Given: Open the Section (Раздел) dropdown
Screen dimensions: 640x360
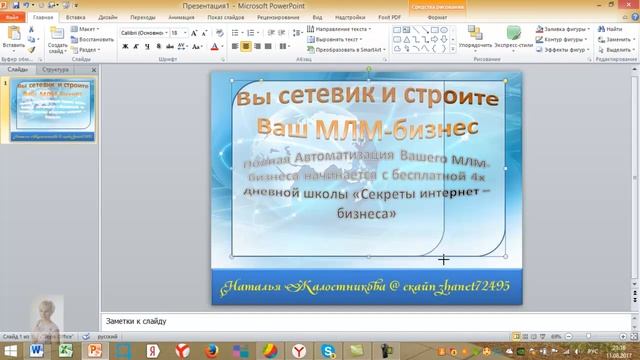Looking at the screenshot, I should pyautogui.click(x=86, y=50).
